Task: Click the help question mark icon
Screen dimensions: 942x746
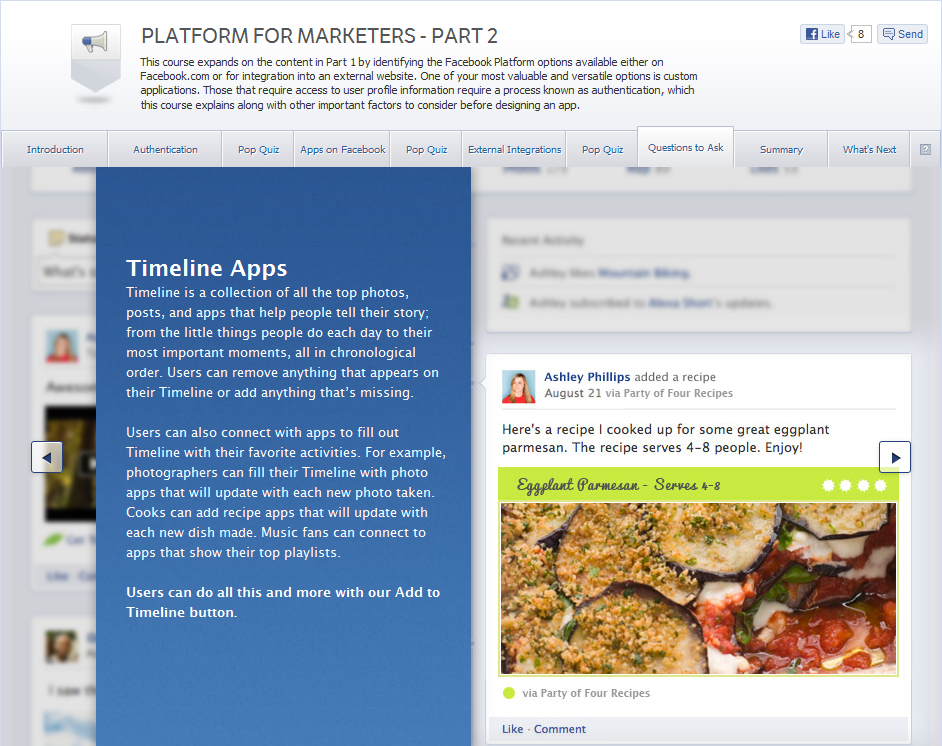Action: 925,149
